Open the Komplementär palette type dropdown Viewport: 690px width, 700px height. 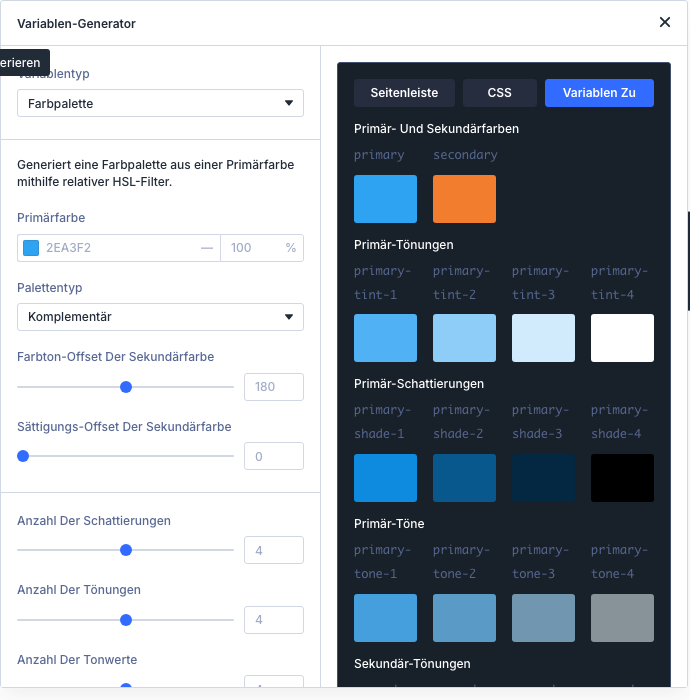[160, 317]
